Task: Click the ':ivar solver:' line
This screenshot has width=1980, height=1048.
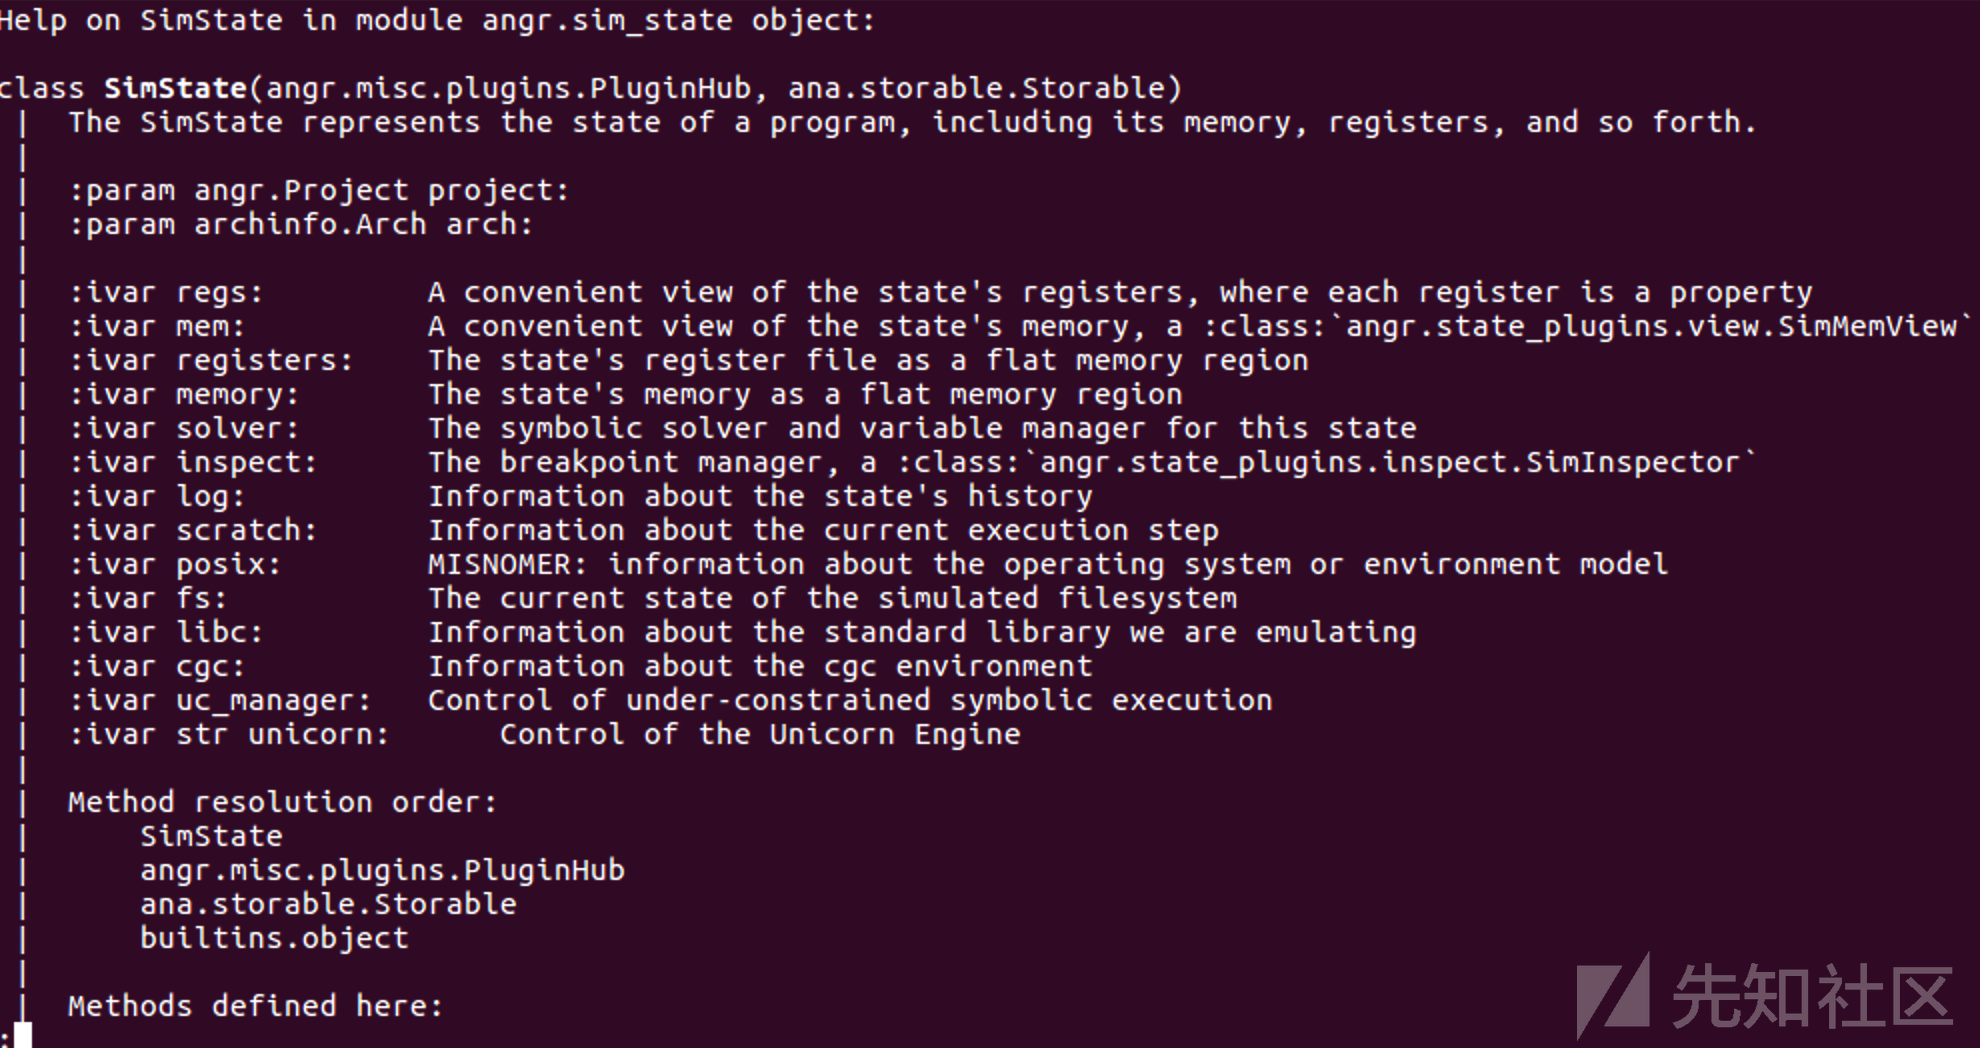Action: [742, 428]
